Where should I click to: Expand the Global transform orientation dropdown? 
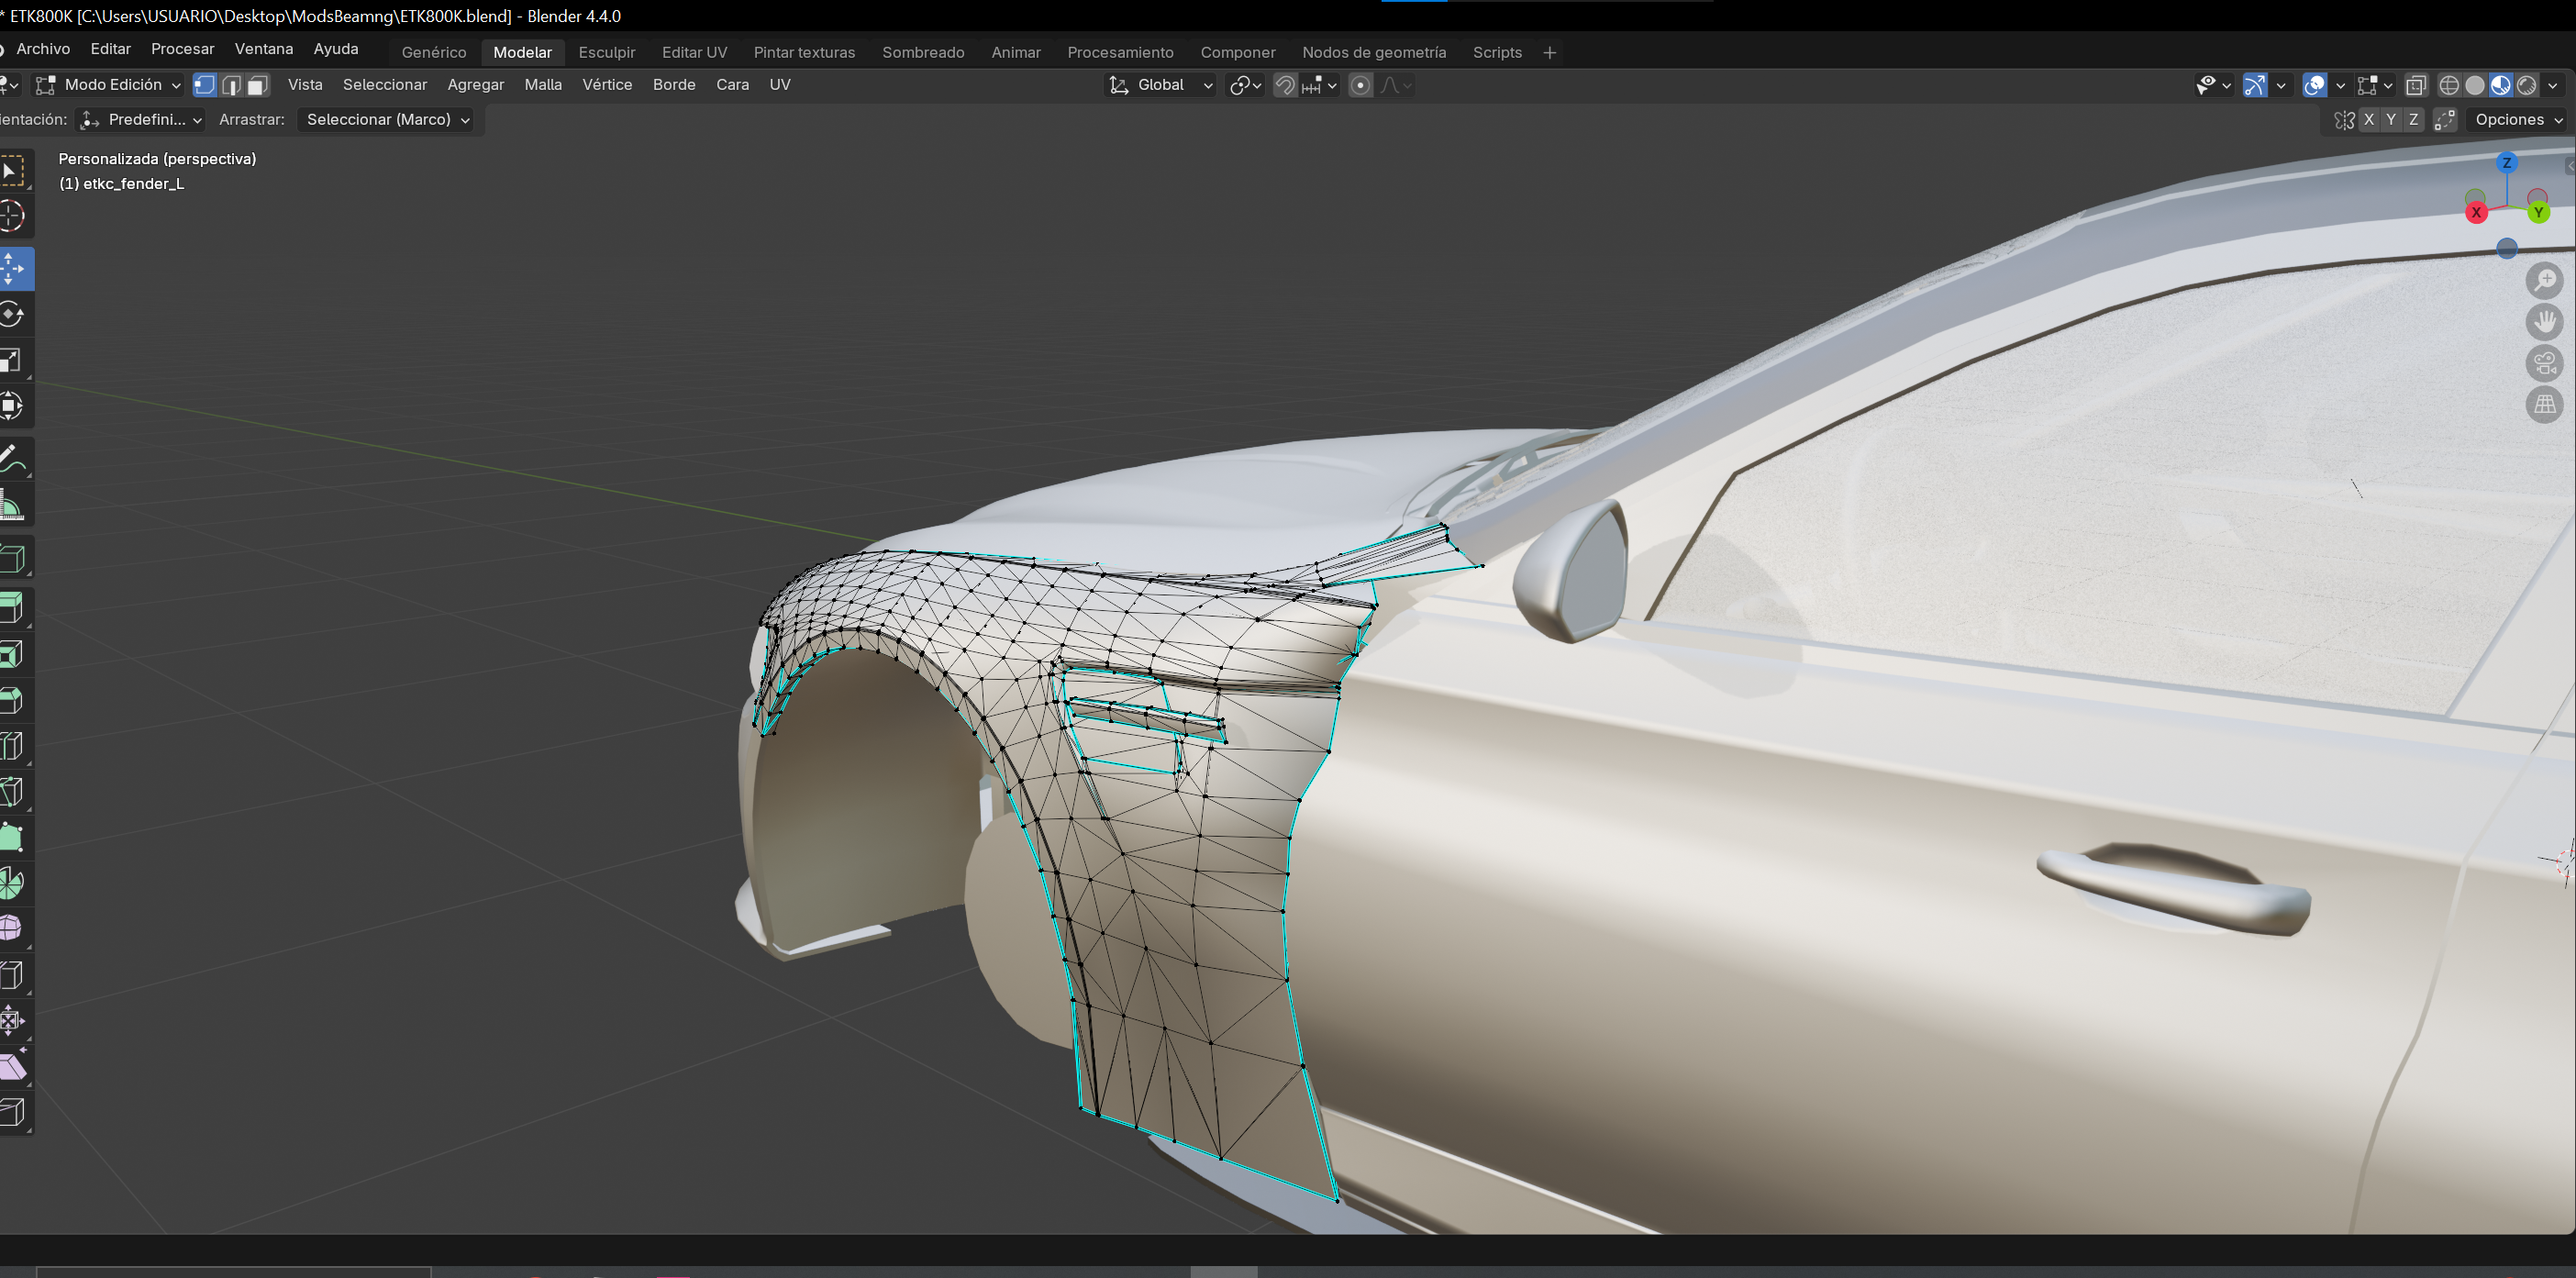click(x=1161, y=85)
